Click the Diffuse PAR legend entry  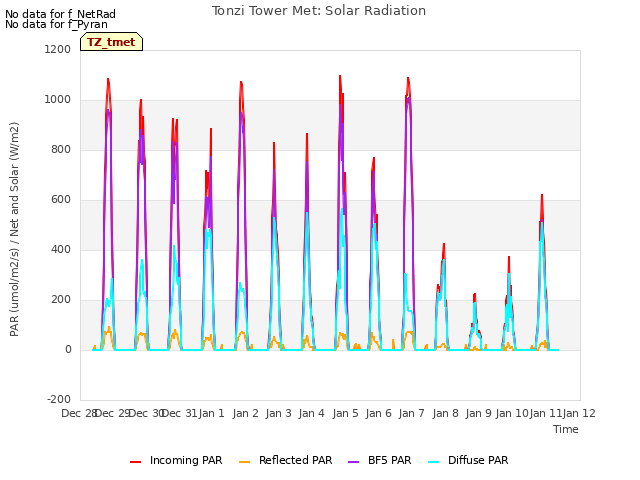468,460
